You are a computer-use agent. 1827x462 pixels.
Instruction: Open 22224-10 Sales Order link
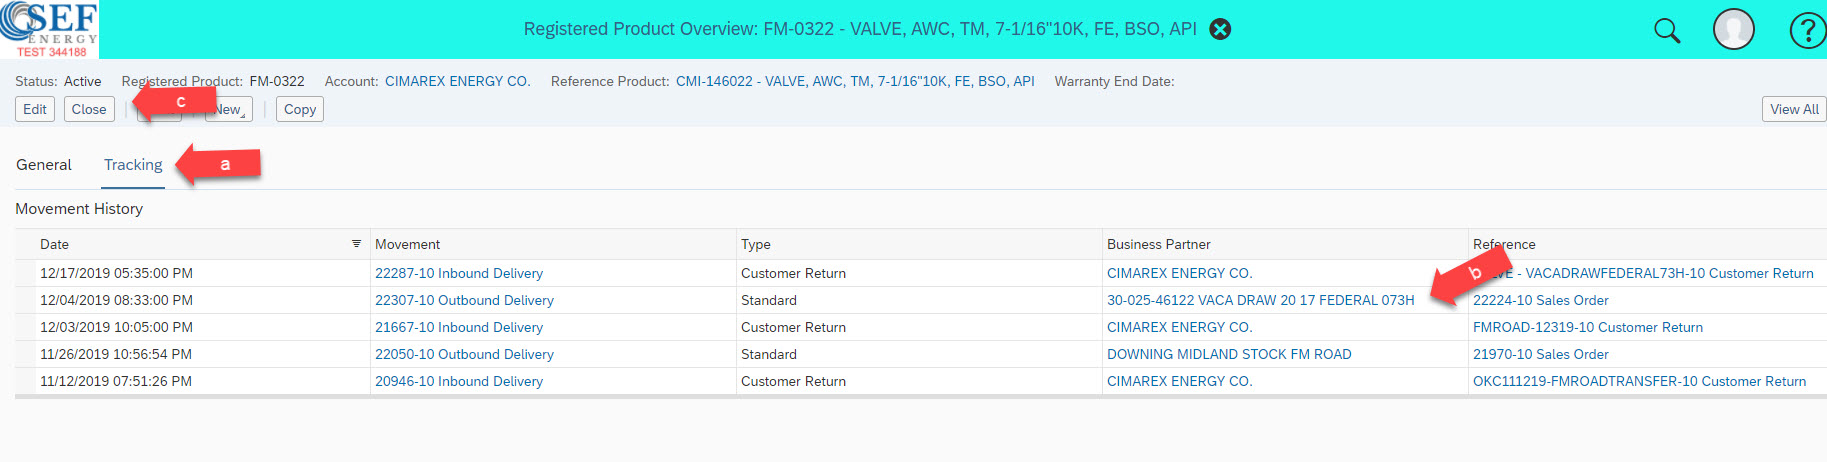(x=1540, y=300)
